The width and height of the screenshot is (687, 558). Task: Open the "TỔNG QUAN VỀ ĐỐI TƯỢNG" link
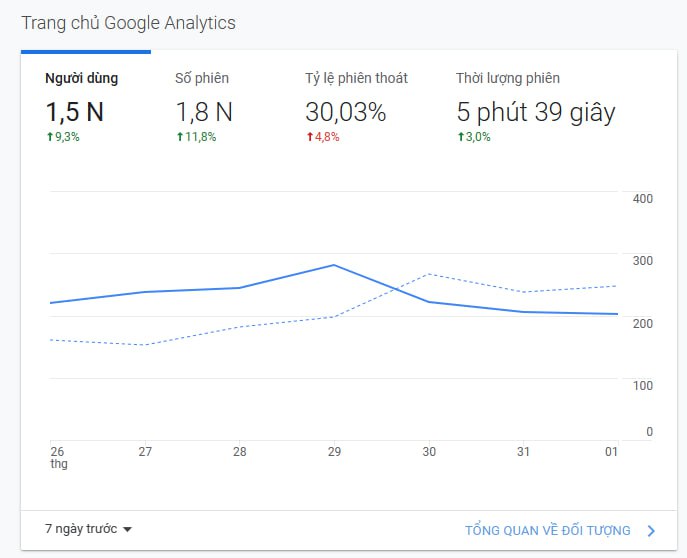pyautogui.click(x=547, y=531)
